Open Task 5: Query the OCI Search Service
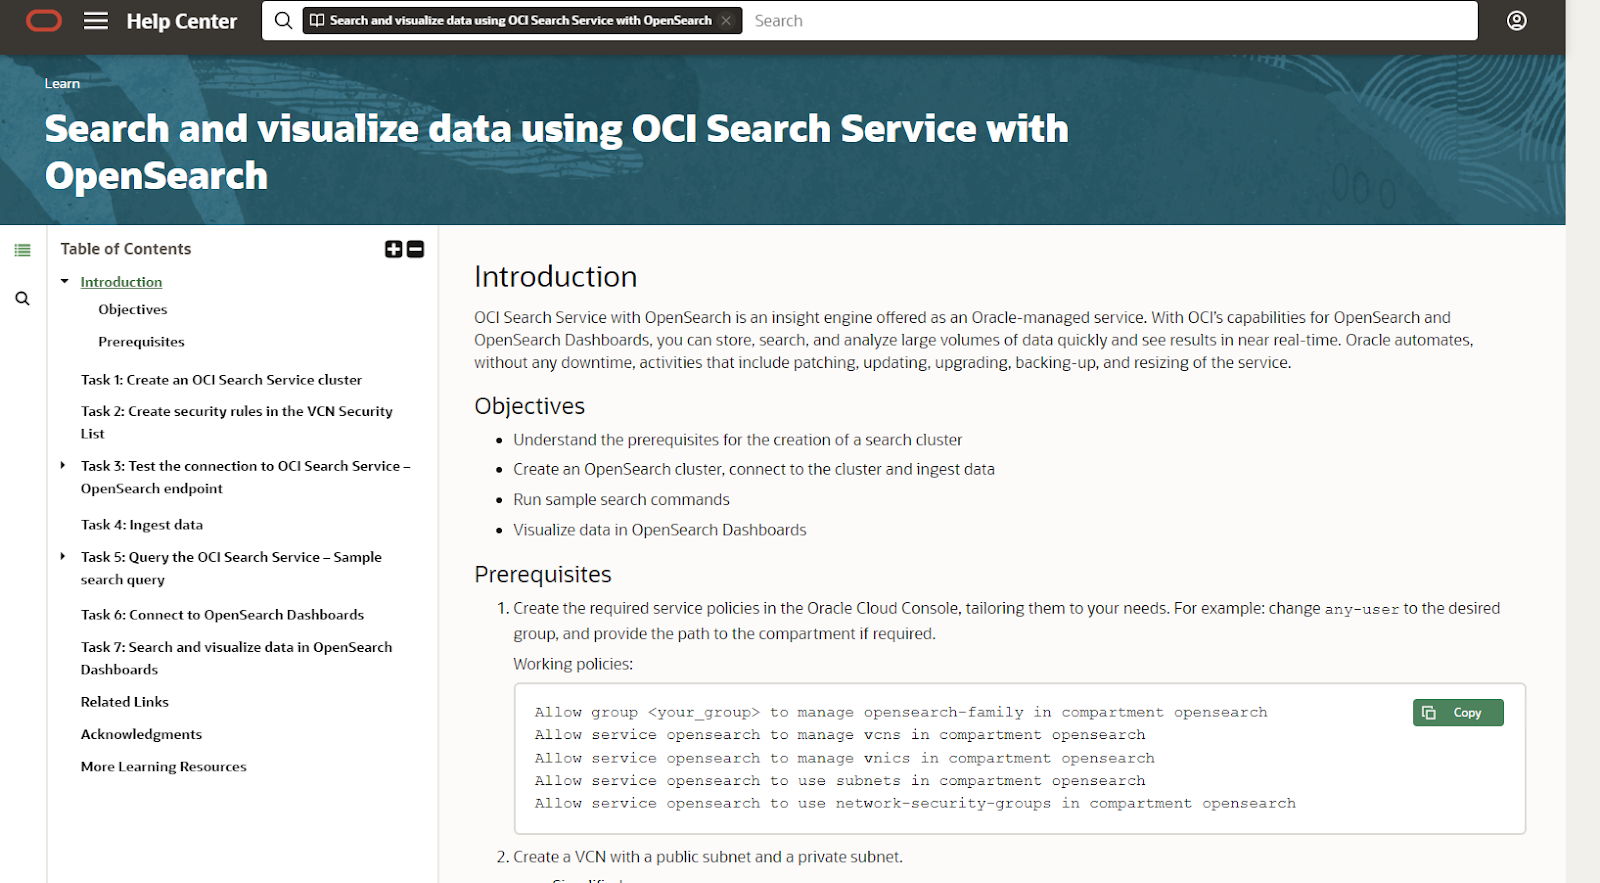This screenshot has height=883, width=1600. point(231,568)
